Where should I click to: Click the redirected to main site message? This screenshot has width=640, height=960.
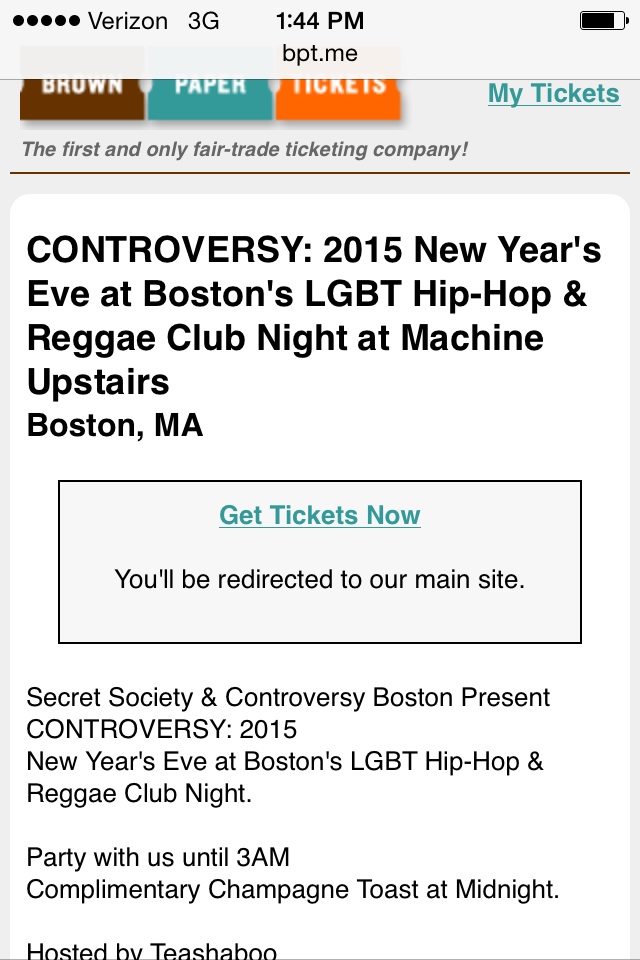320,579
